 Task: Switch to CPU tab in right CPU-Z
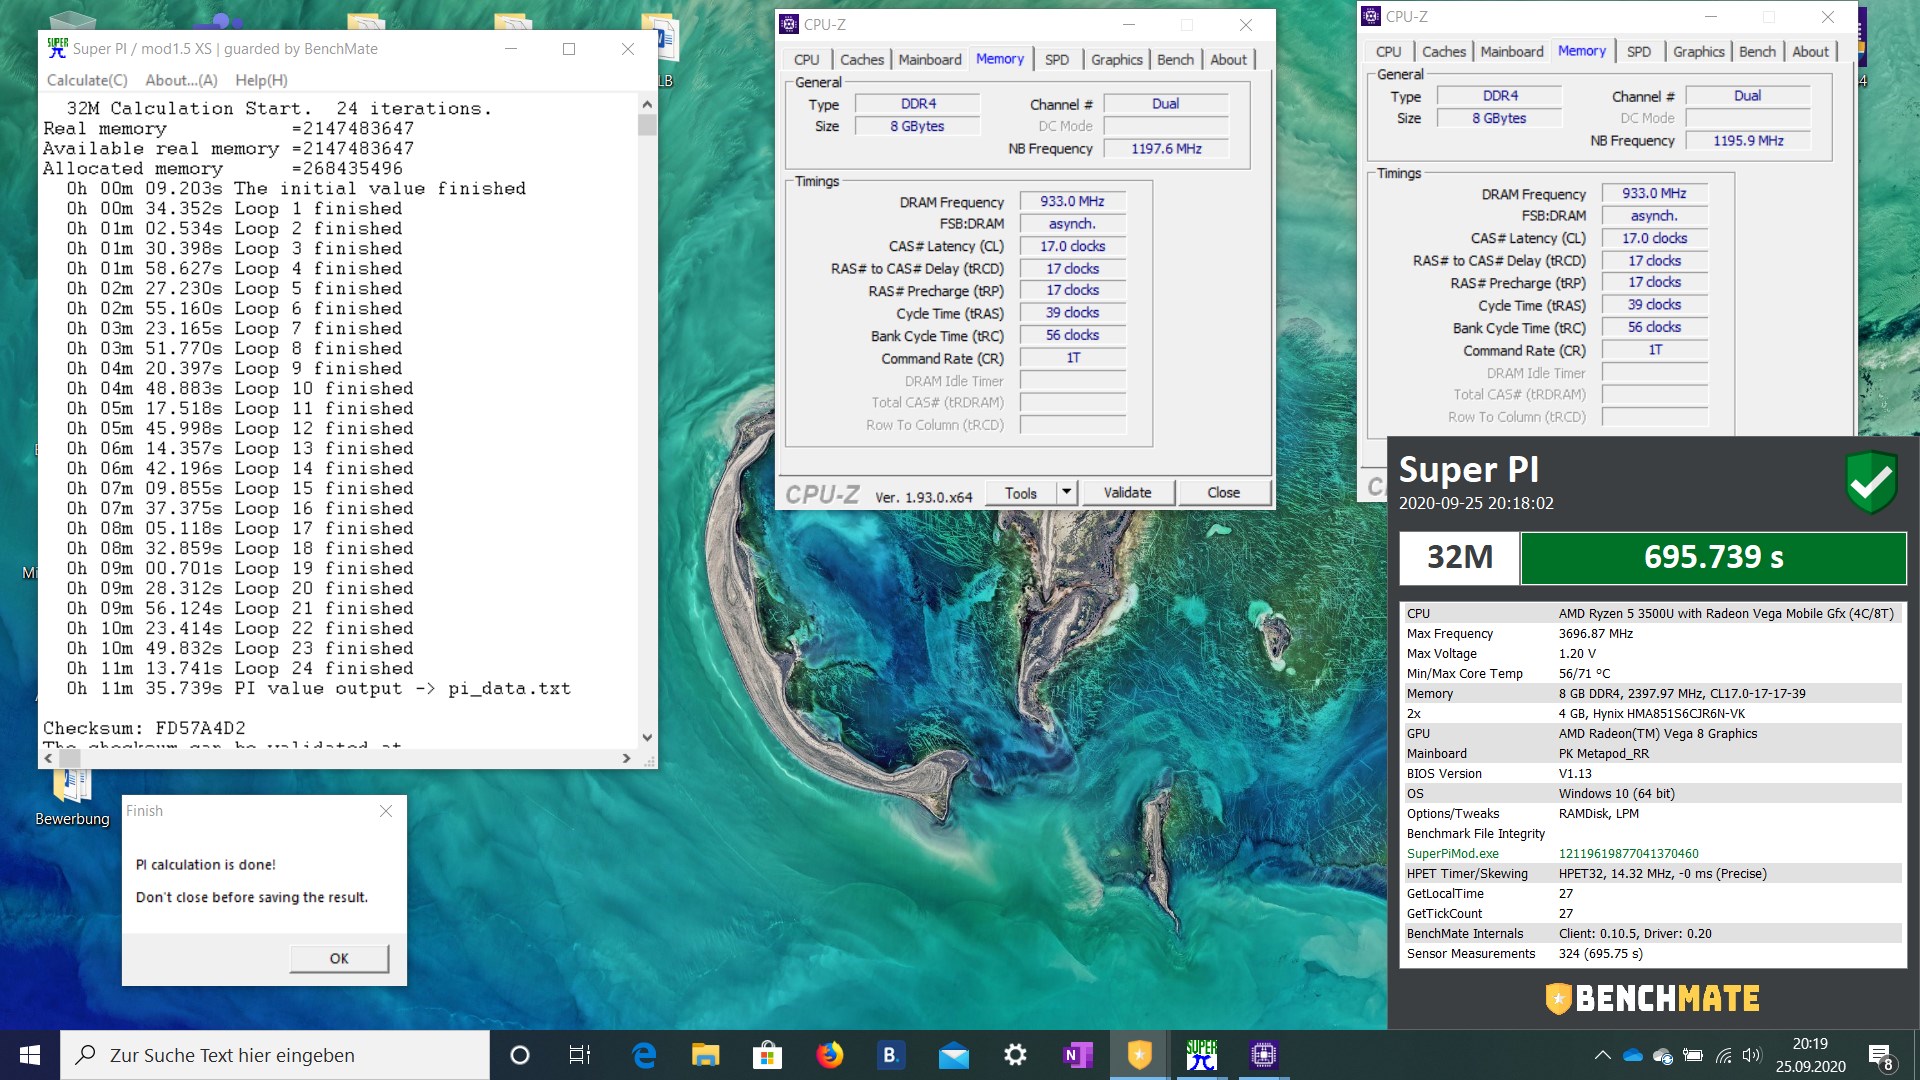tap(1388, 52)
